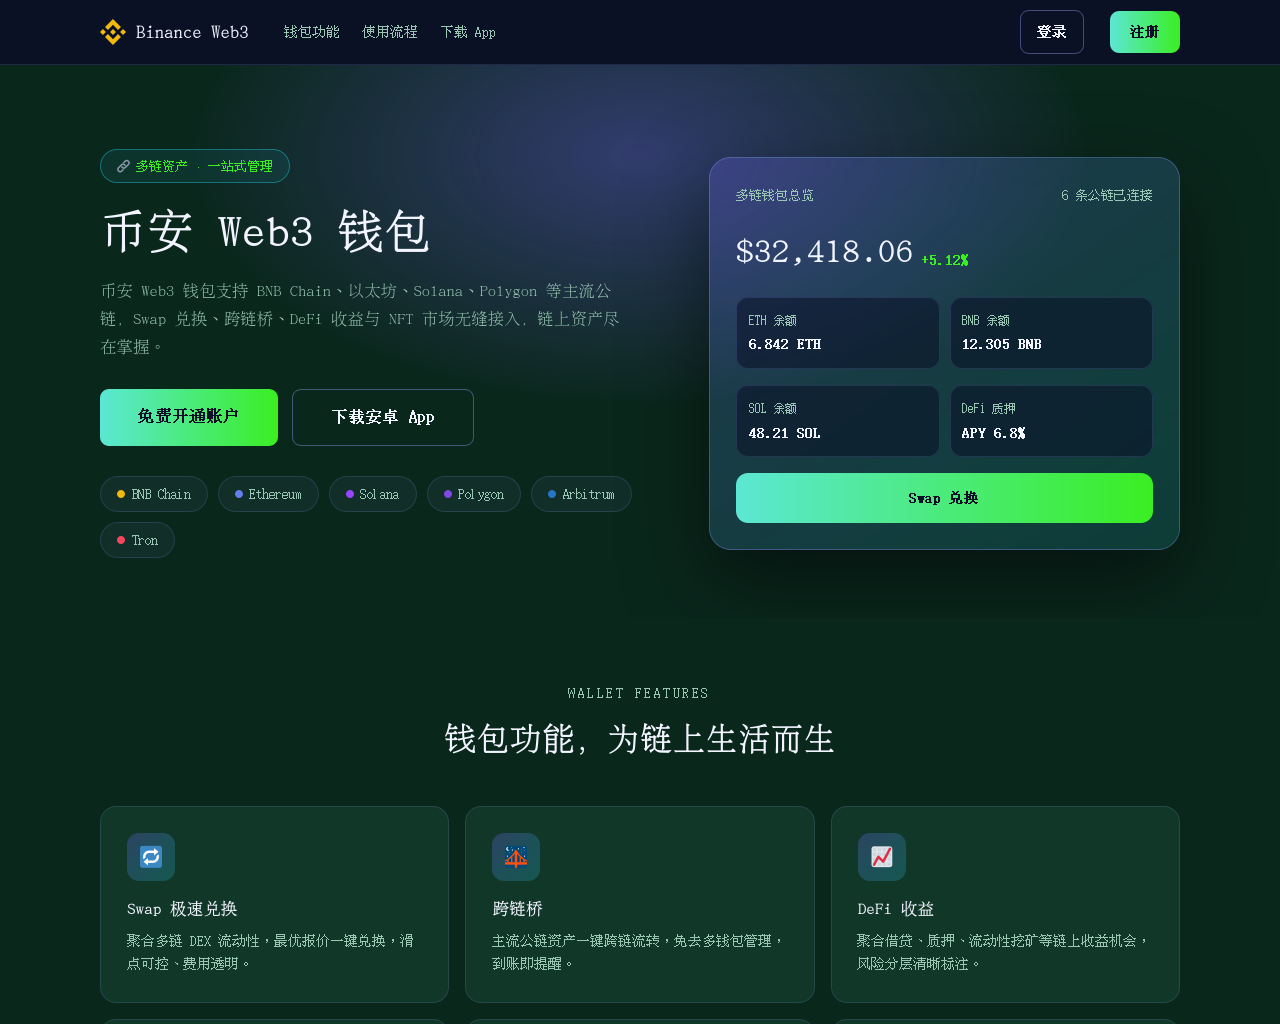Select the Polygon chain chip
The height and width of the screenshot is (1024, 1280).
click(x=474, y=494)
